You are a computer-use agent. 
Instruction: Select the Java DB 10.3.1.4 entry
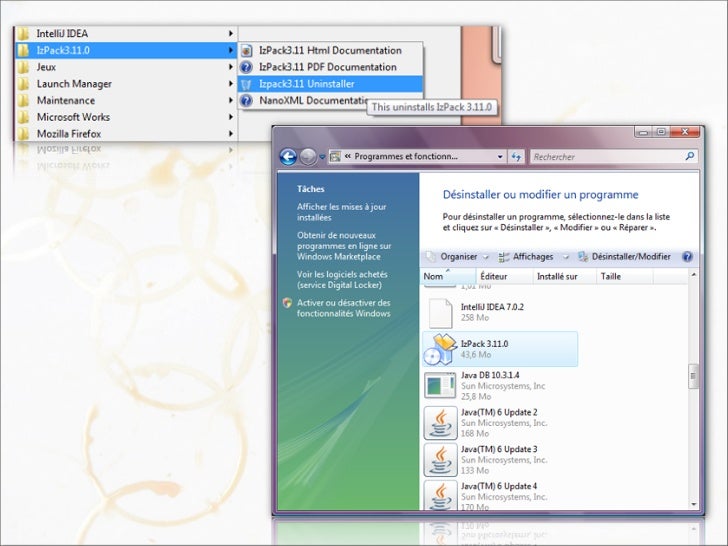[x=500, y=386]
